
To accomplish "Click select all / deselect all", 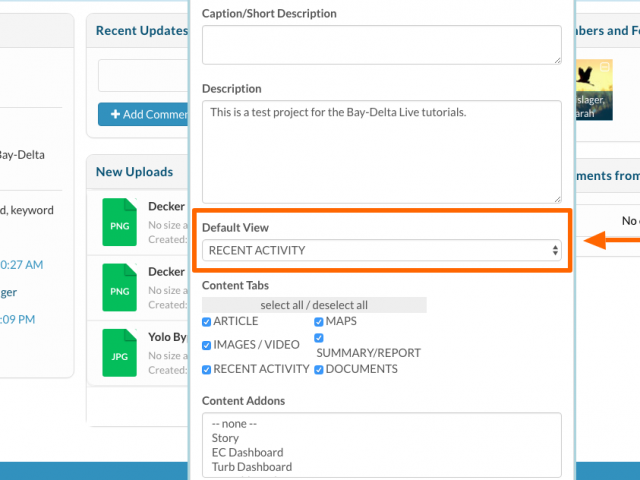I will coord(314,305).
